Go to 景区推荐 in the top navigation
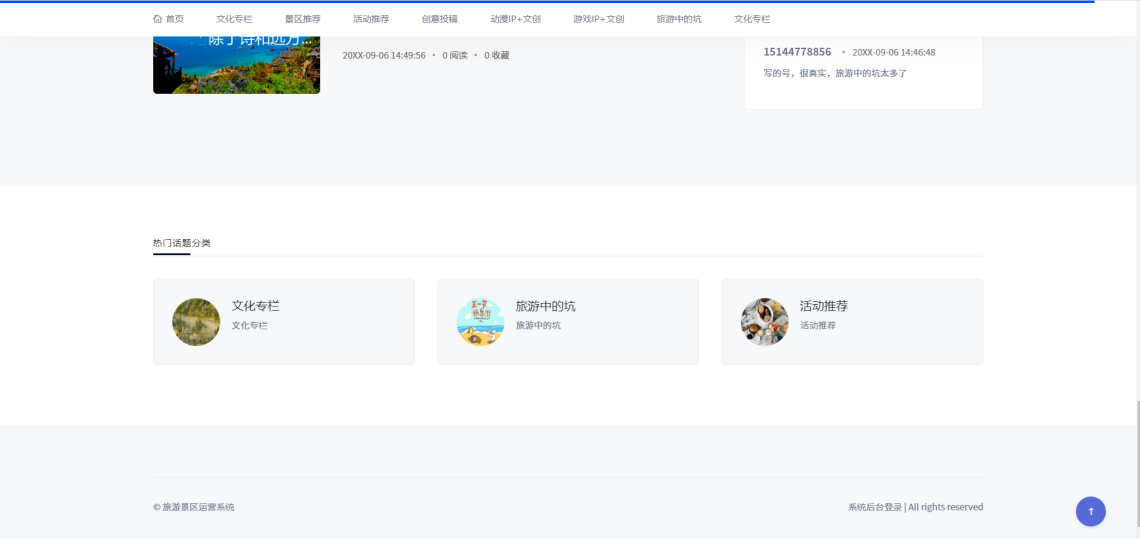The width and height of the screenshot is (1140, 539). pyautogui.click(x=302, y=19)
